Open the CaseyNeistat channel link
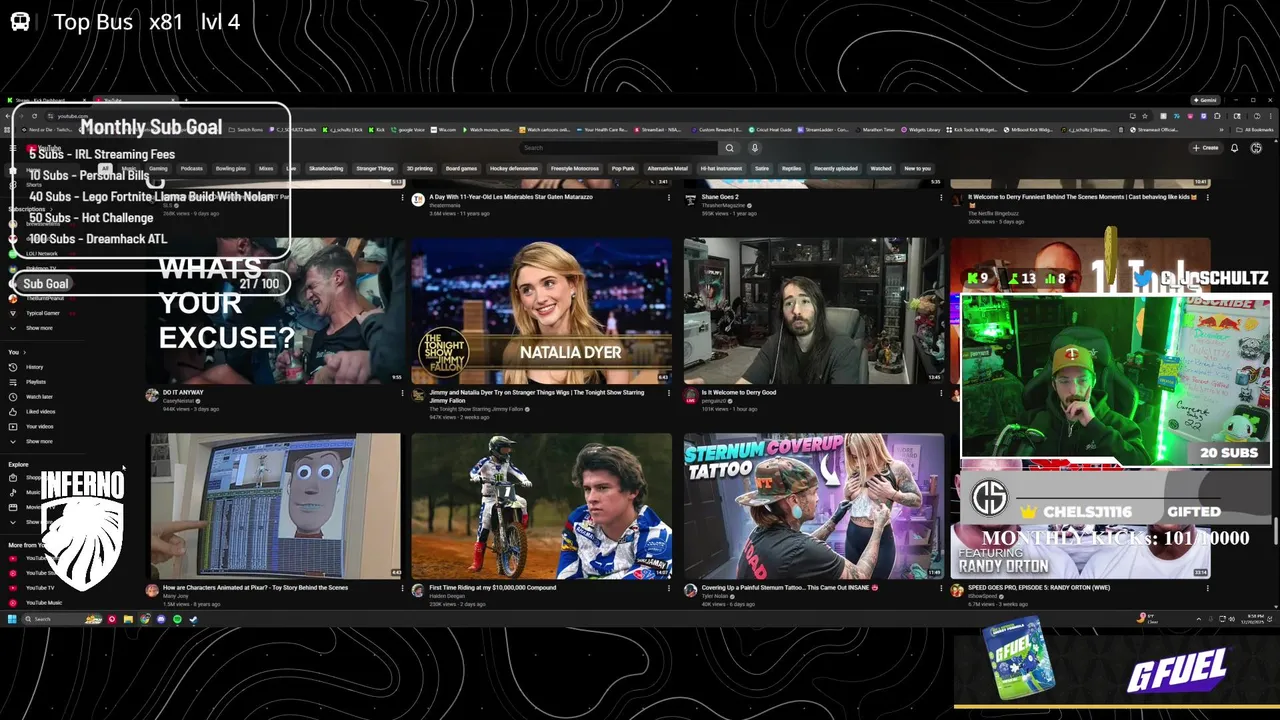 [178, 401]
